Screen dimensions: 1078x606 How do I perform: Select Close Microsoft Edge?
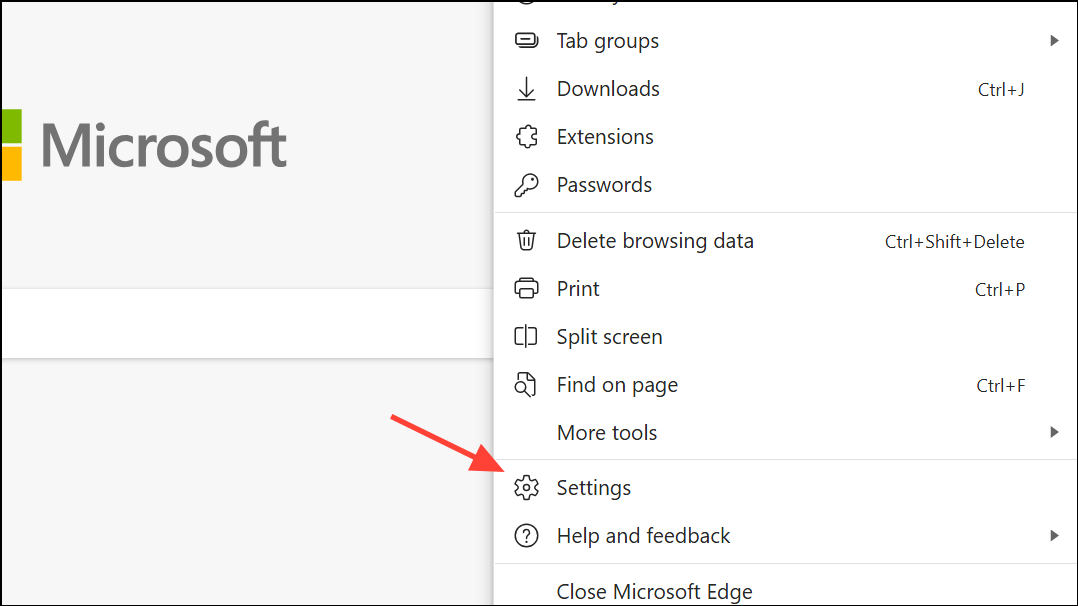pos(786,588)
